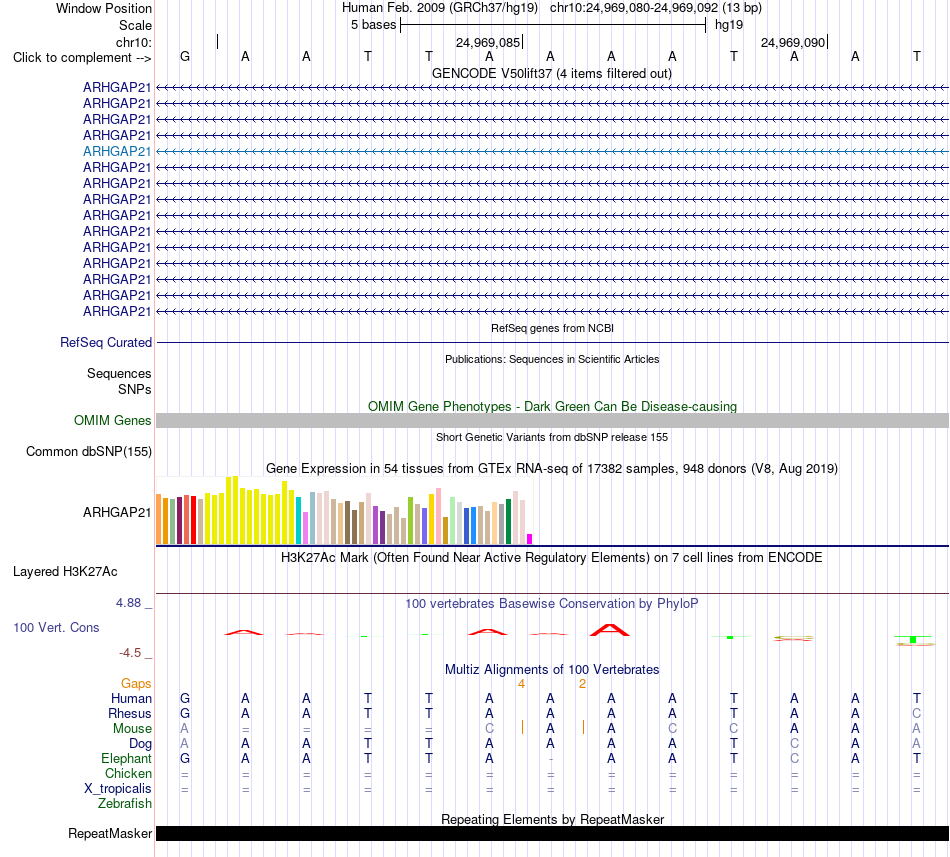Open "Short Genetic Variants from dbSNP release 155" title
The height and width of the screenshot is (857, 950).
552,437
